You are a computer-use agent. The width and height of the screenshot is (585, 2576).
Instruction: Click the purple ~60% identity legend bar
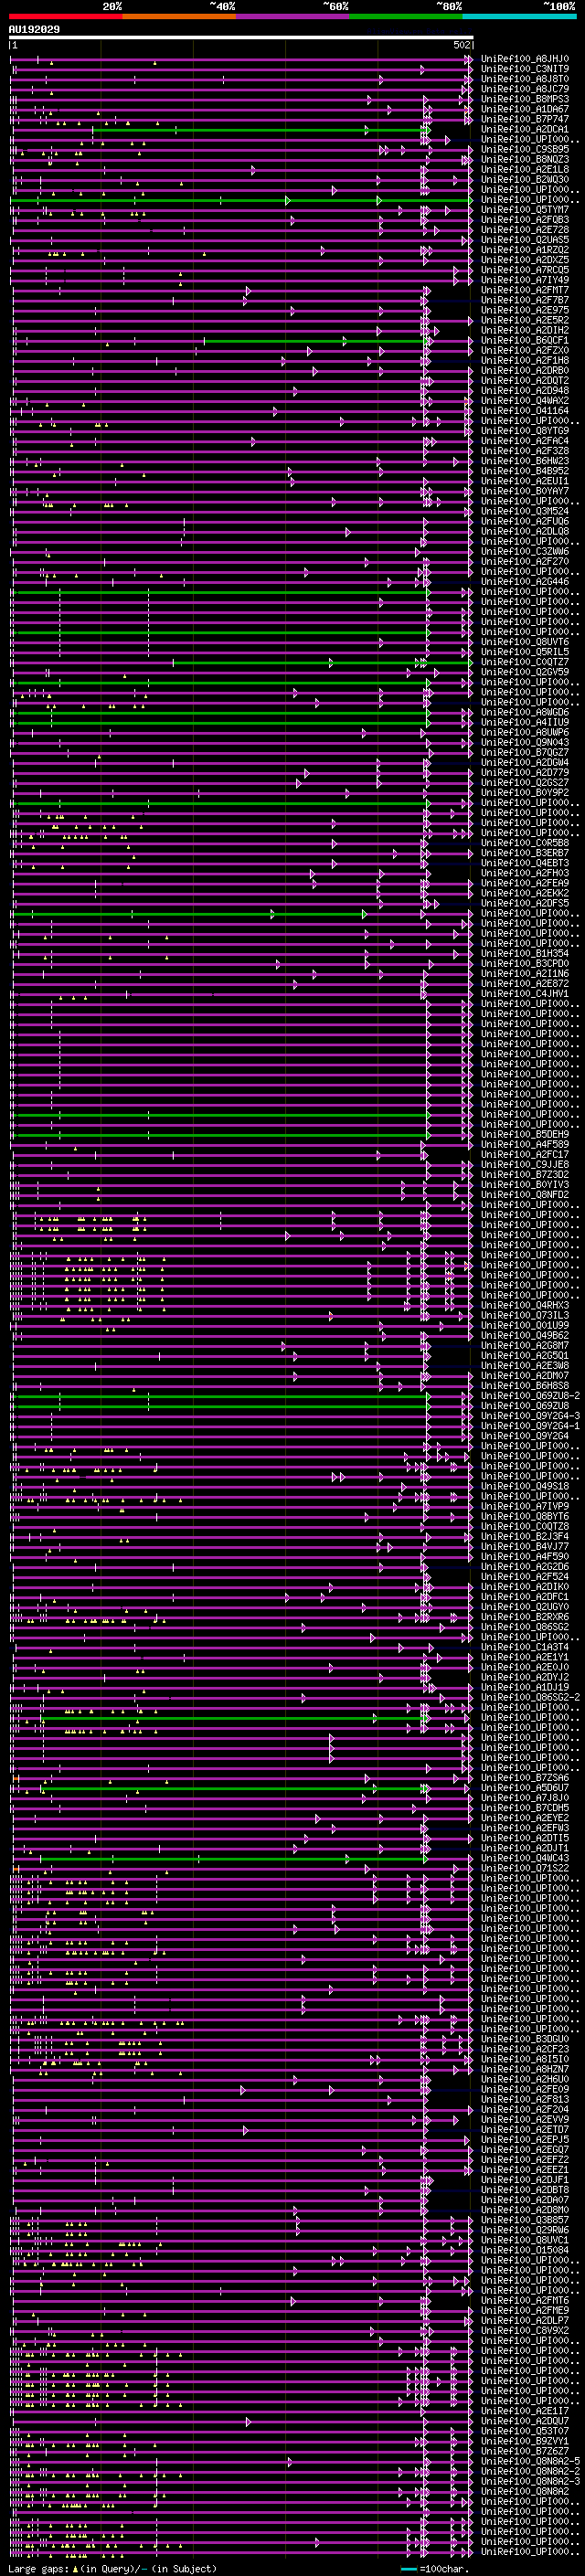click(x=293, y=17)
